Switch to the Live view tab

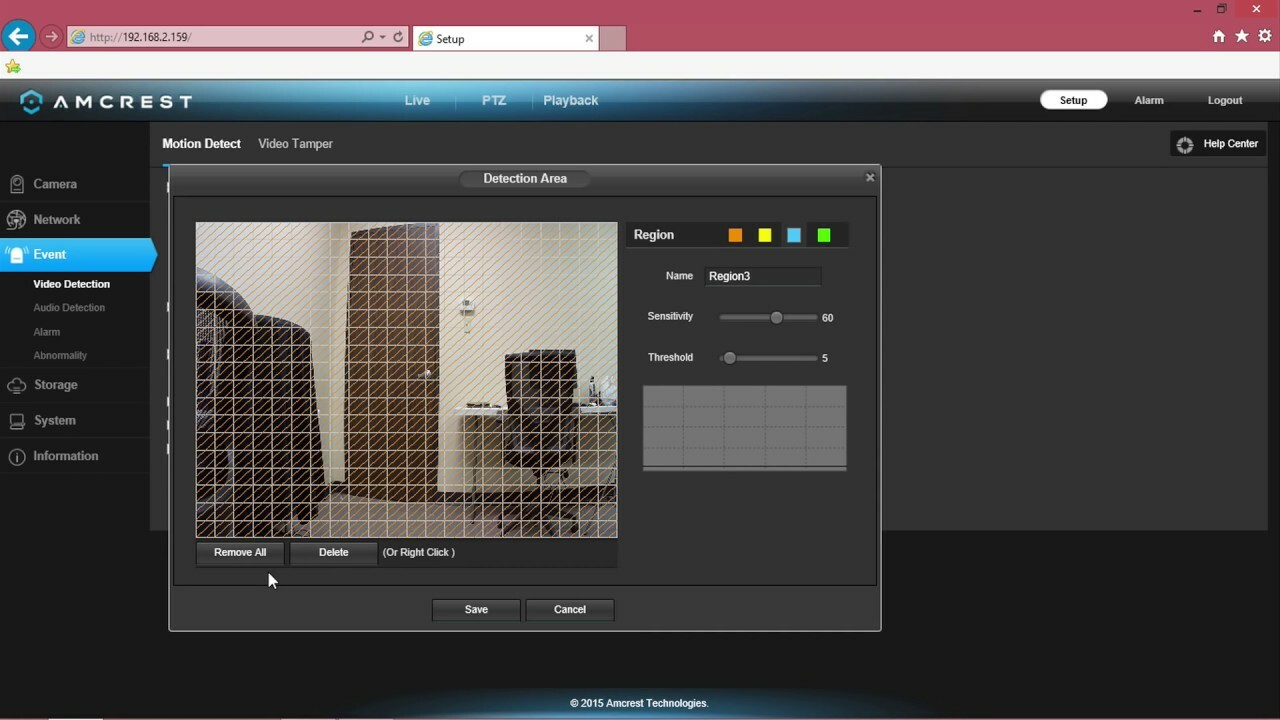pos(417,100)
